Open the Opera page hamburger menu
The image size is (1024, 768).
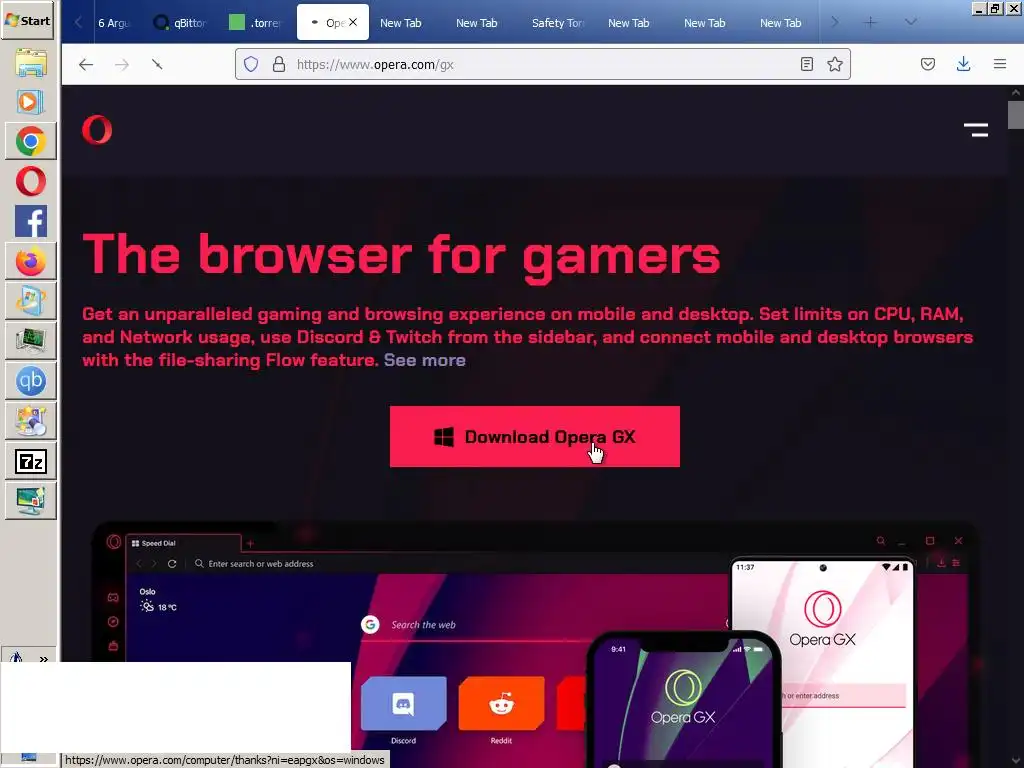976,130
